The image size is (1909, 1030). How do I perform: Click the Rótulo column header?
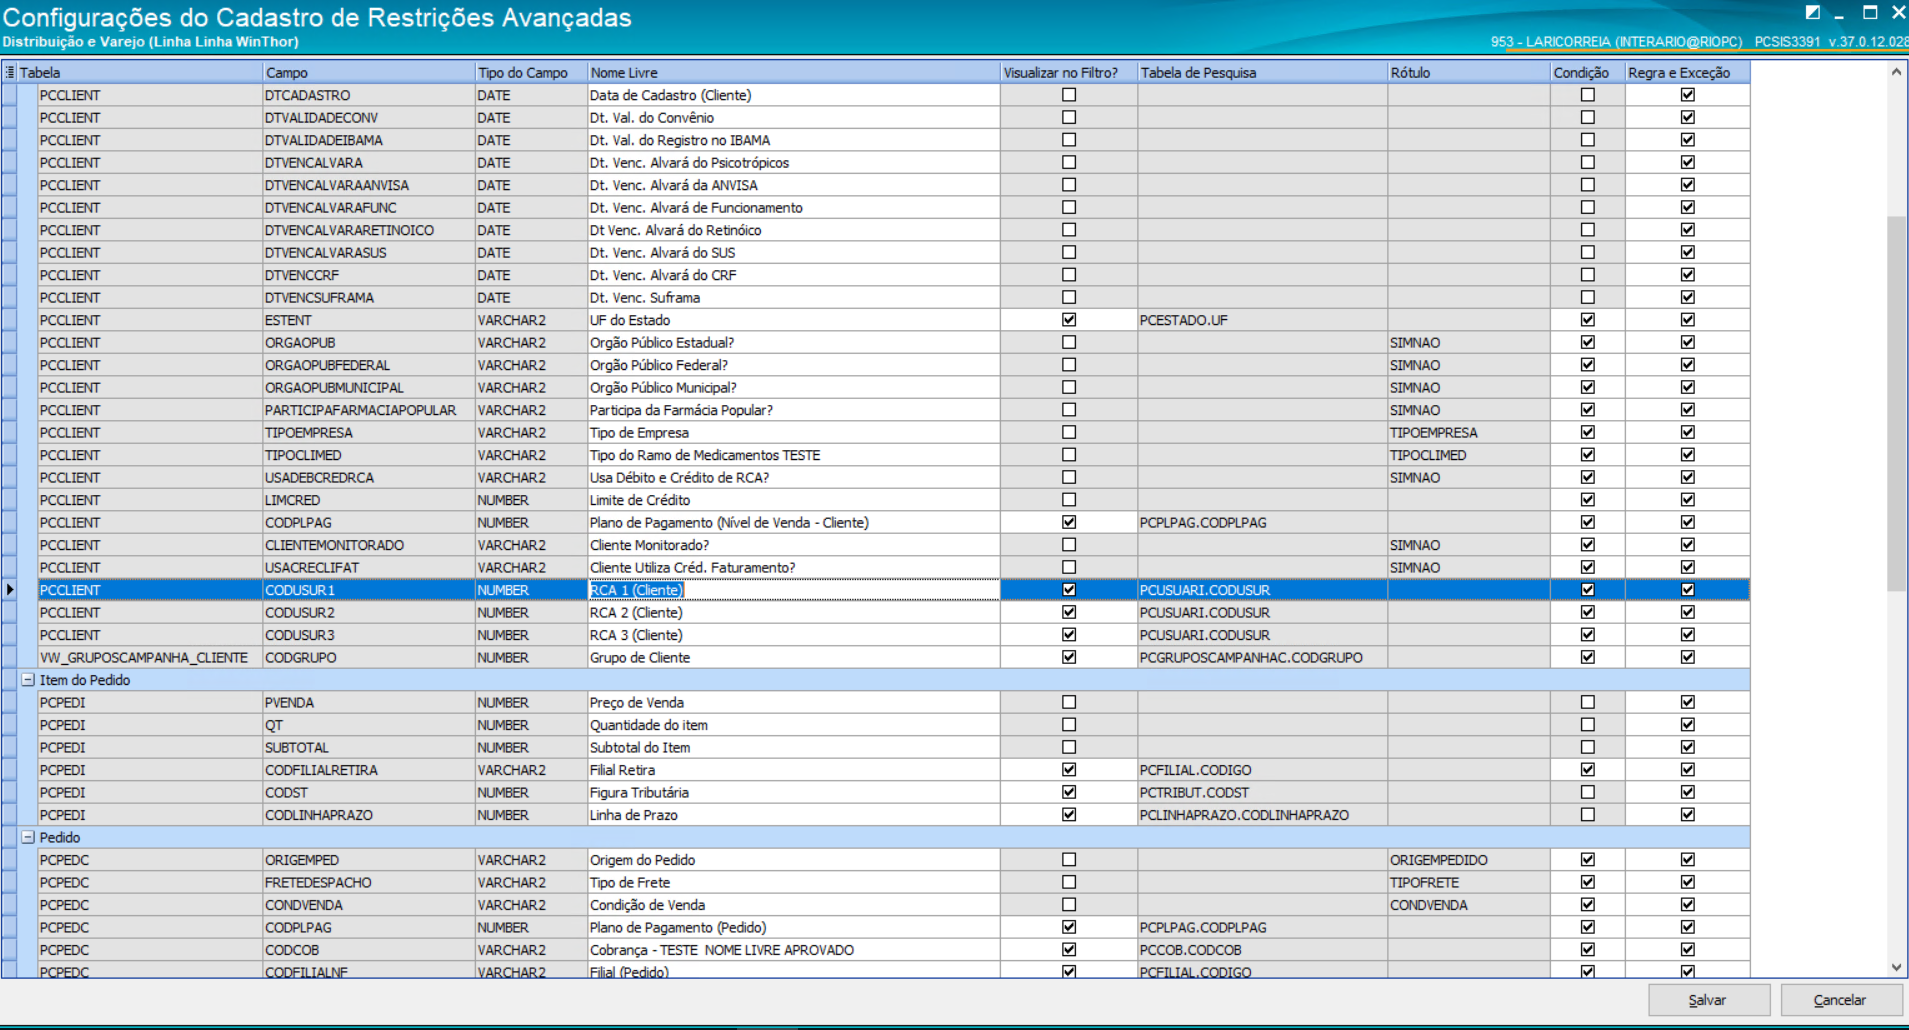point(1469,72)
